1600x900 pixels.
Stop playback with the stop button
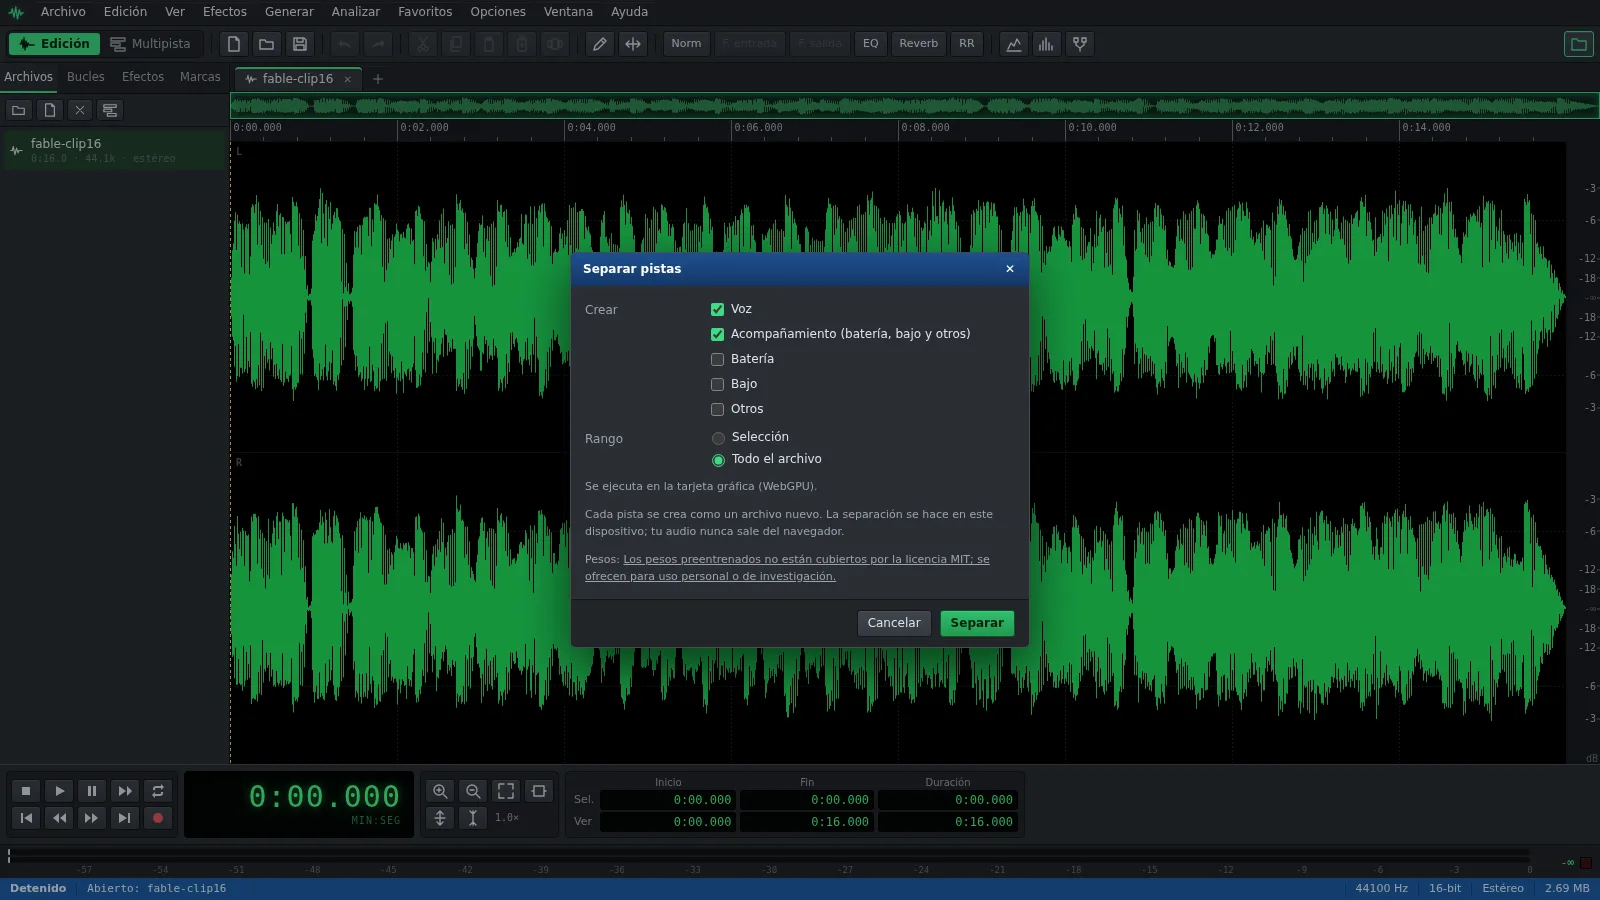(26, 791)
